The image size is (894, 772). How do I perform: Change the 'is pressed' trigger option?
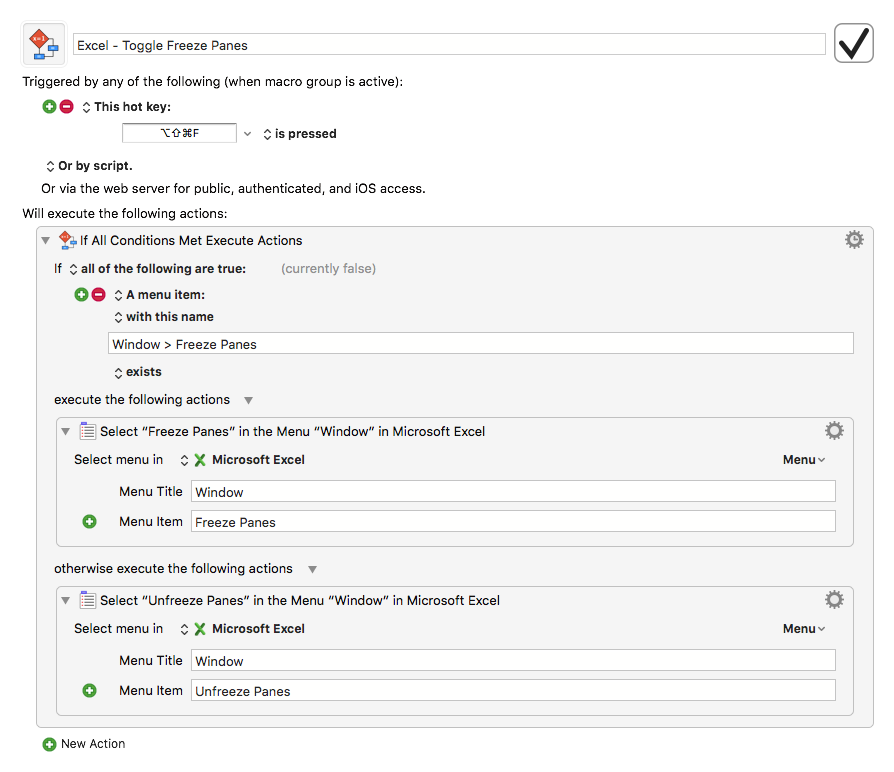(300, 134)
